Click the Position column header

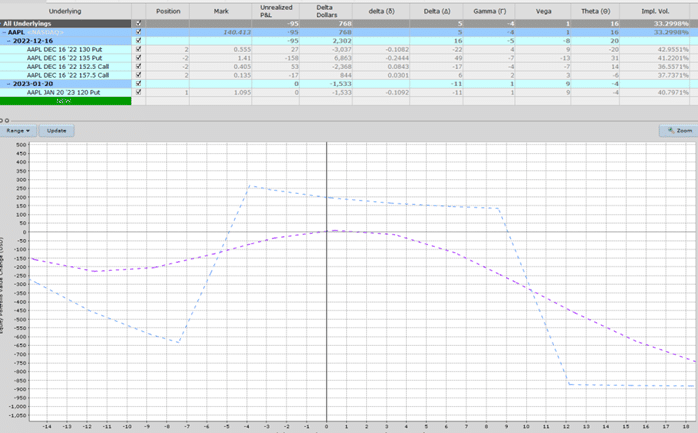(168, 11)
